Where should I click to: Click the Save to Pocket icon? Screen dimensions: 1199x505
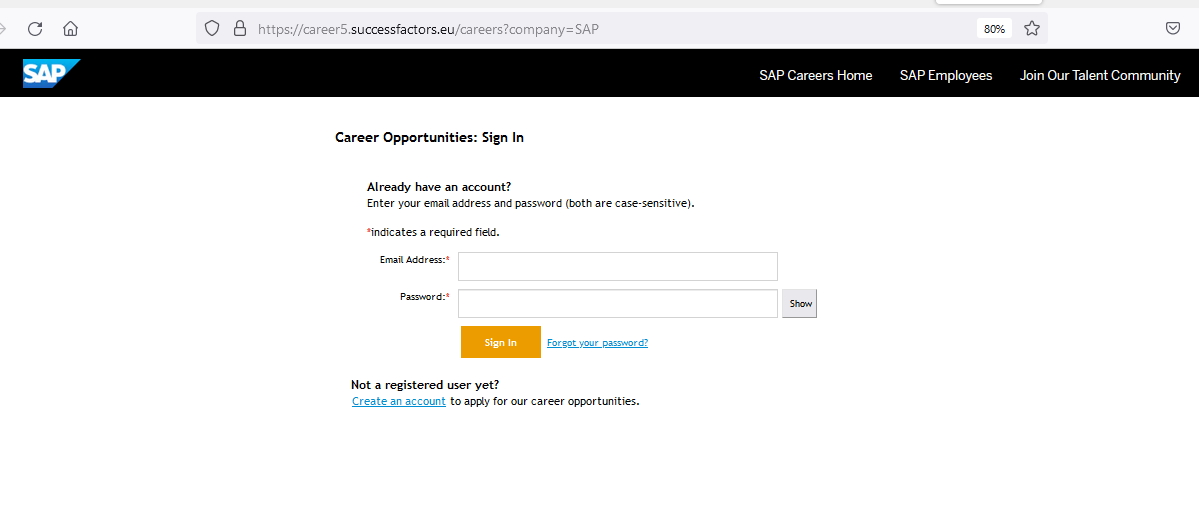pyautogui.click(x=1173, y=29)
